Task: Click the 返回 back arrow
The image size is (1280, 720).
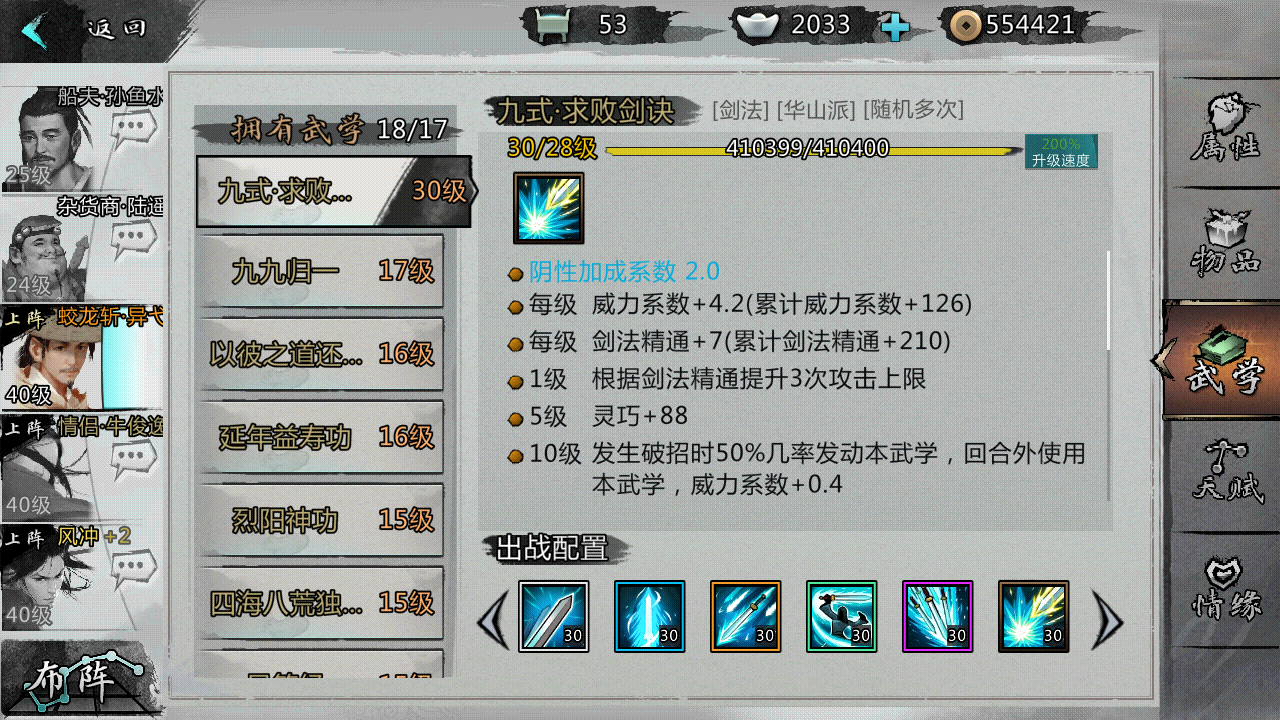Action: (x=36, y=29)
